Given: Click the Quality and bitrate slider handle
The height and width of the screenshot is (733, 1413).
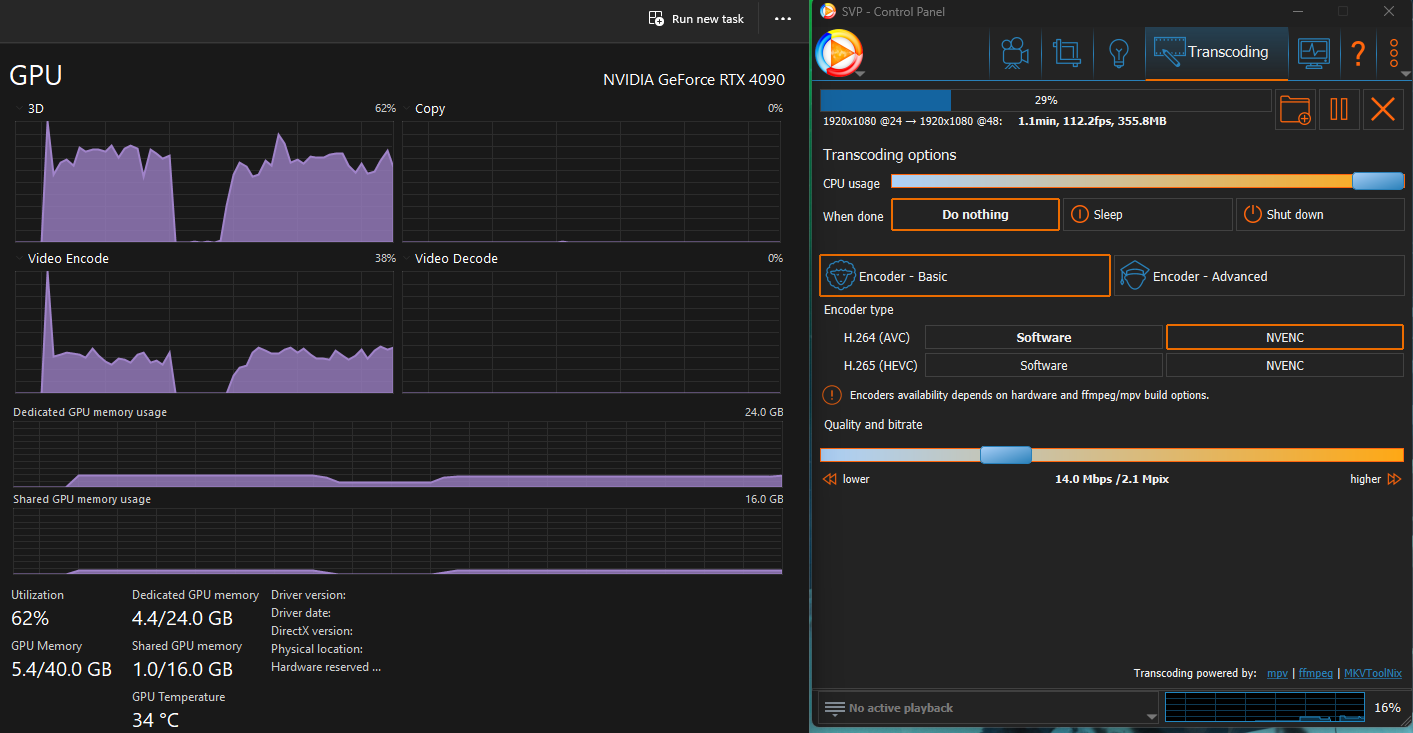Looking at the screenshot, I should point(1005,455).
